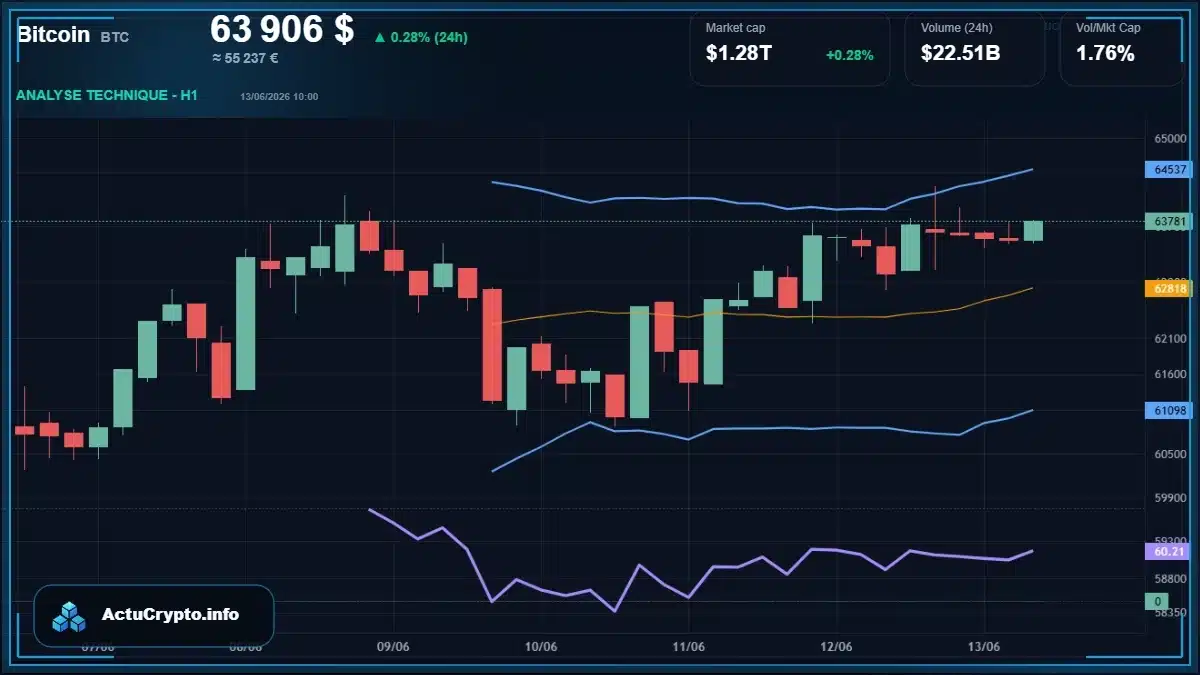Click the +0.28% in Market cap card
Image resolution: width=1200 pixels, height=675 pixels.
coord(850,55)
